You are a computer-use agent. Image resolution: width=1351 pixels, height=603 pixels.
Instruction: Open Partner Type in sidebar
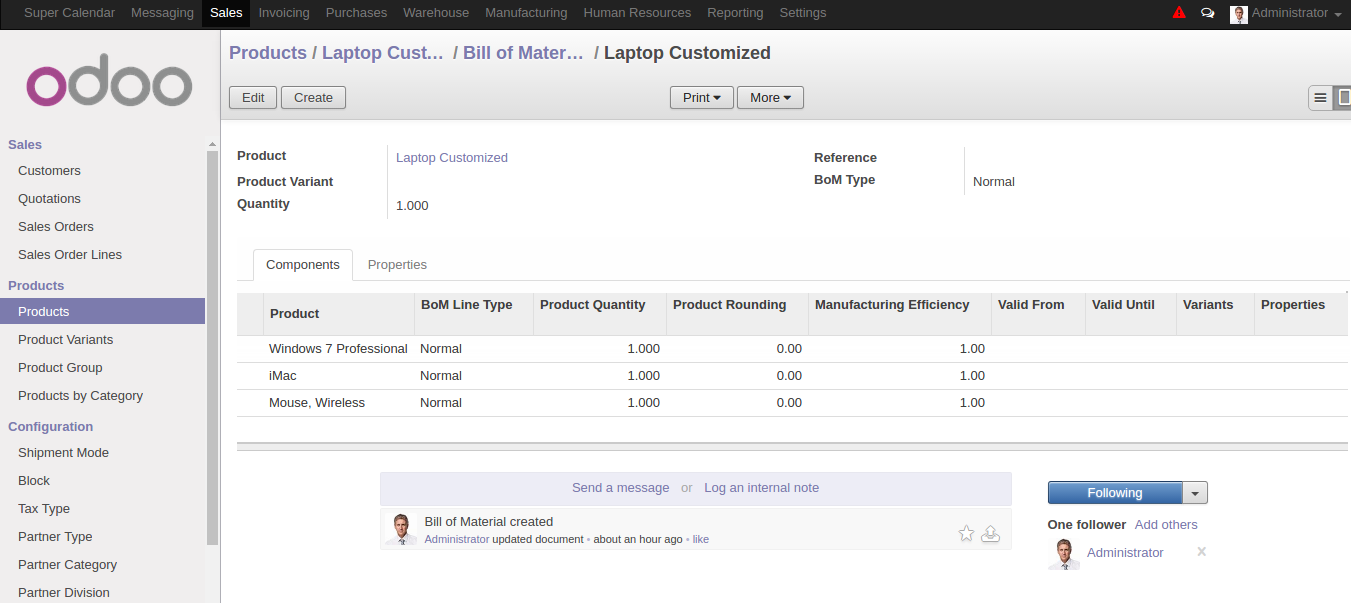[x=102, y=537]
